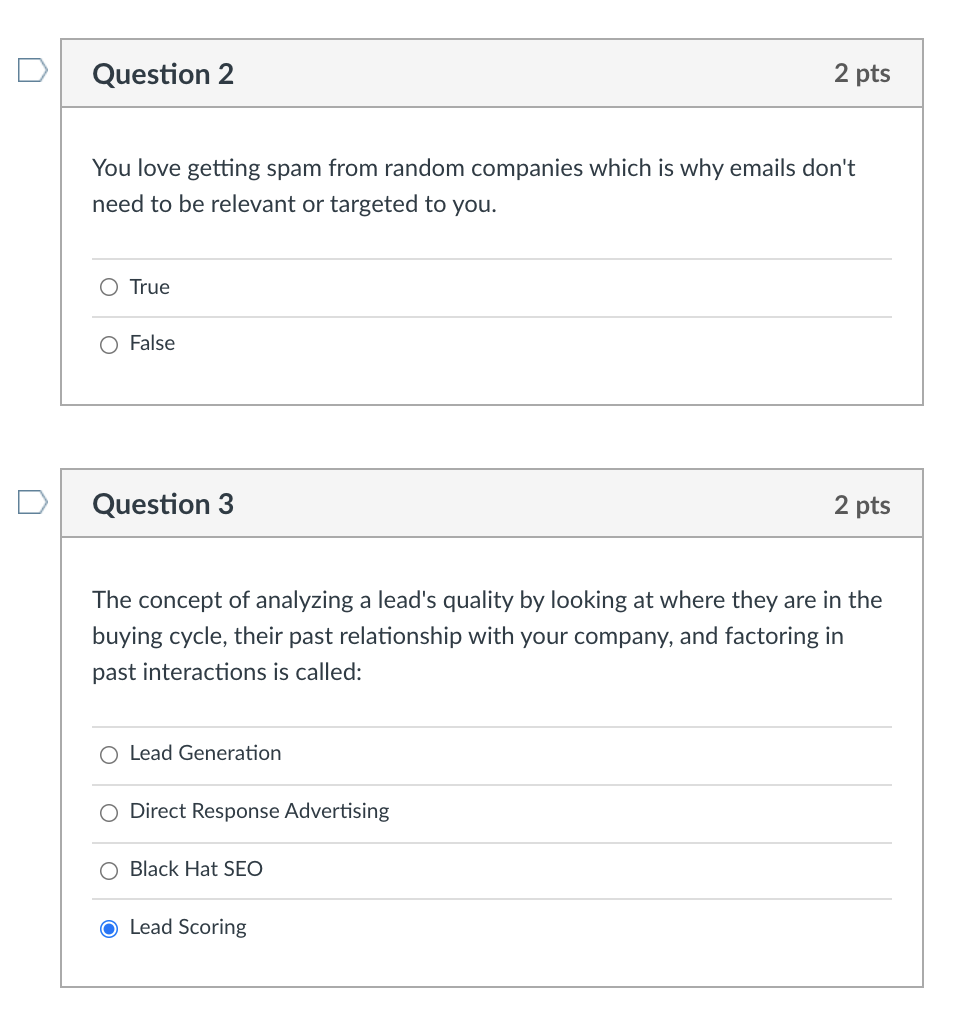Choose Direct Response Advertising
This screenshot has width=954, height=1018.
coord(109,813)
